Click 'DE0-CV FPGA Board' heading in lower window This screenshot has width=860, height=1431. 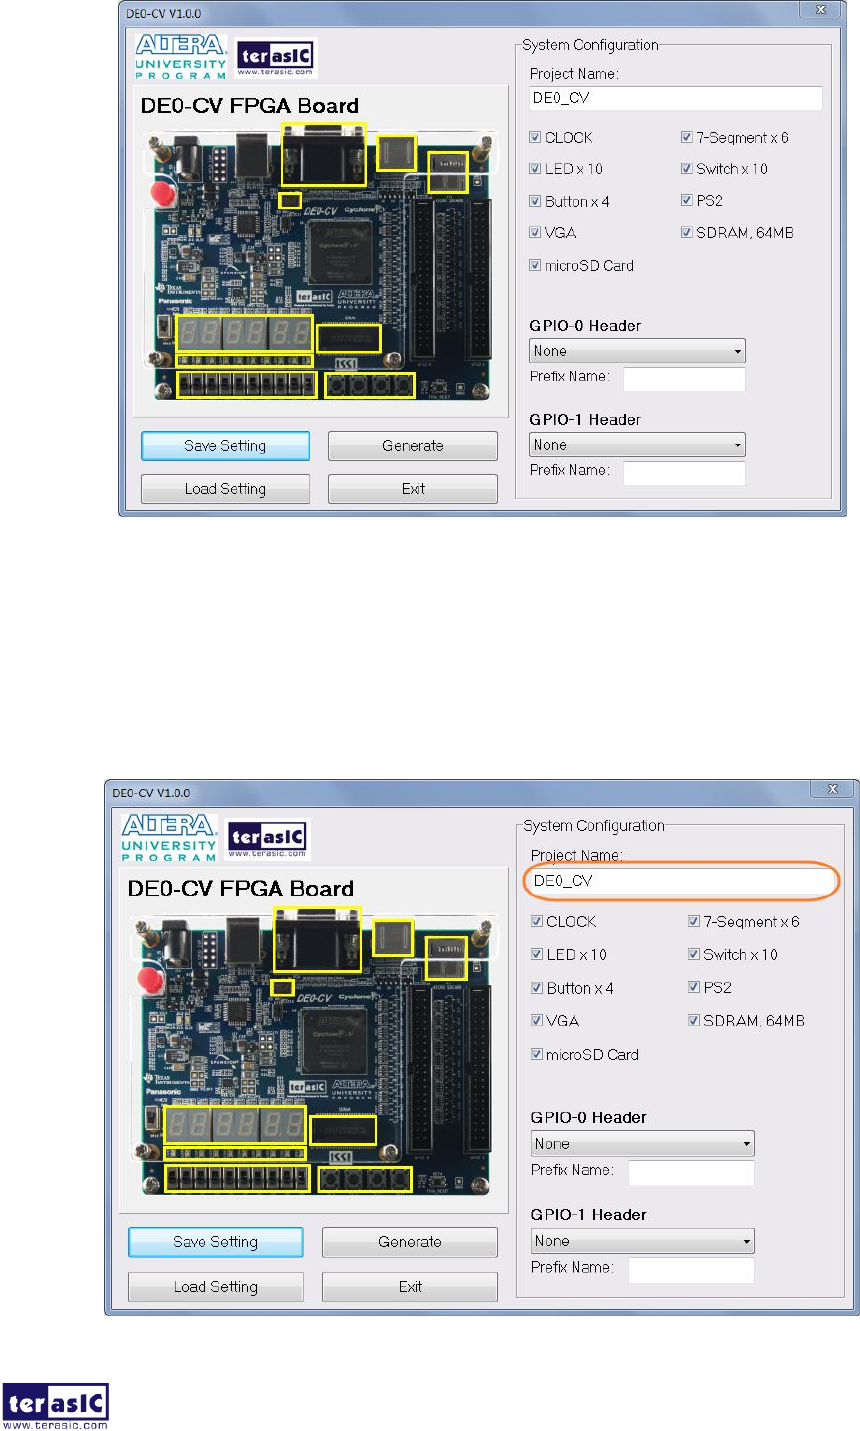click(240, 889)
